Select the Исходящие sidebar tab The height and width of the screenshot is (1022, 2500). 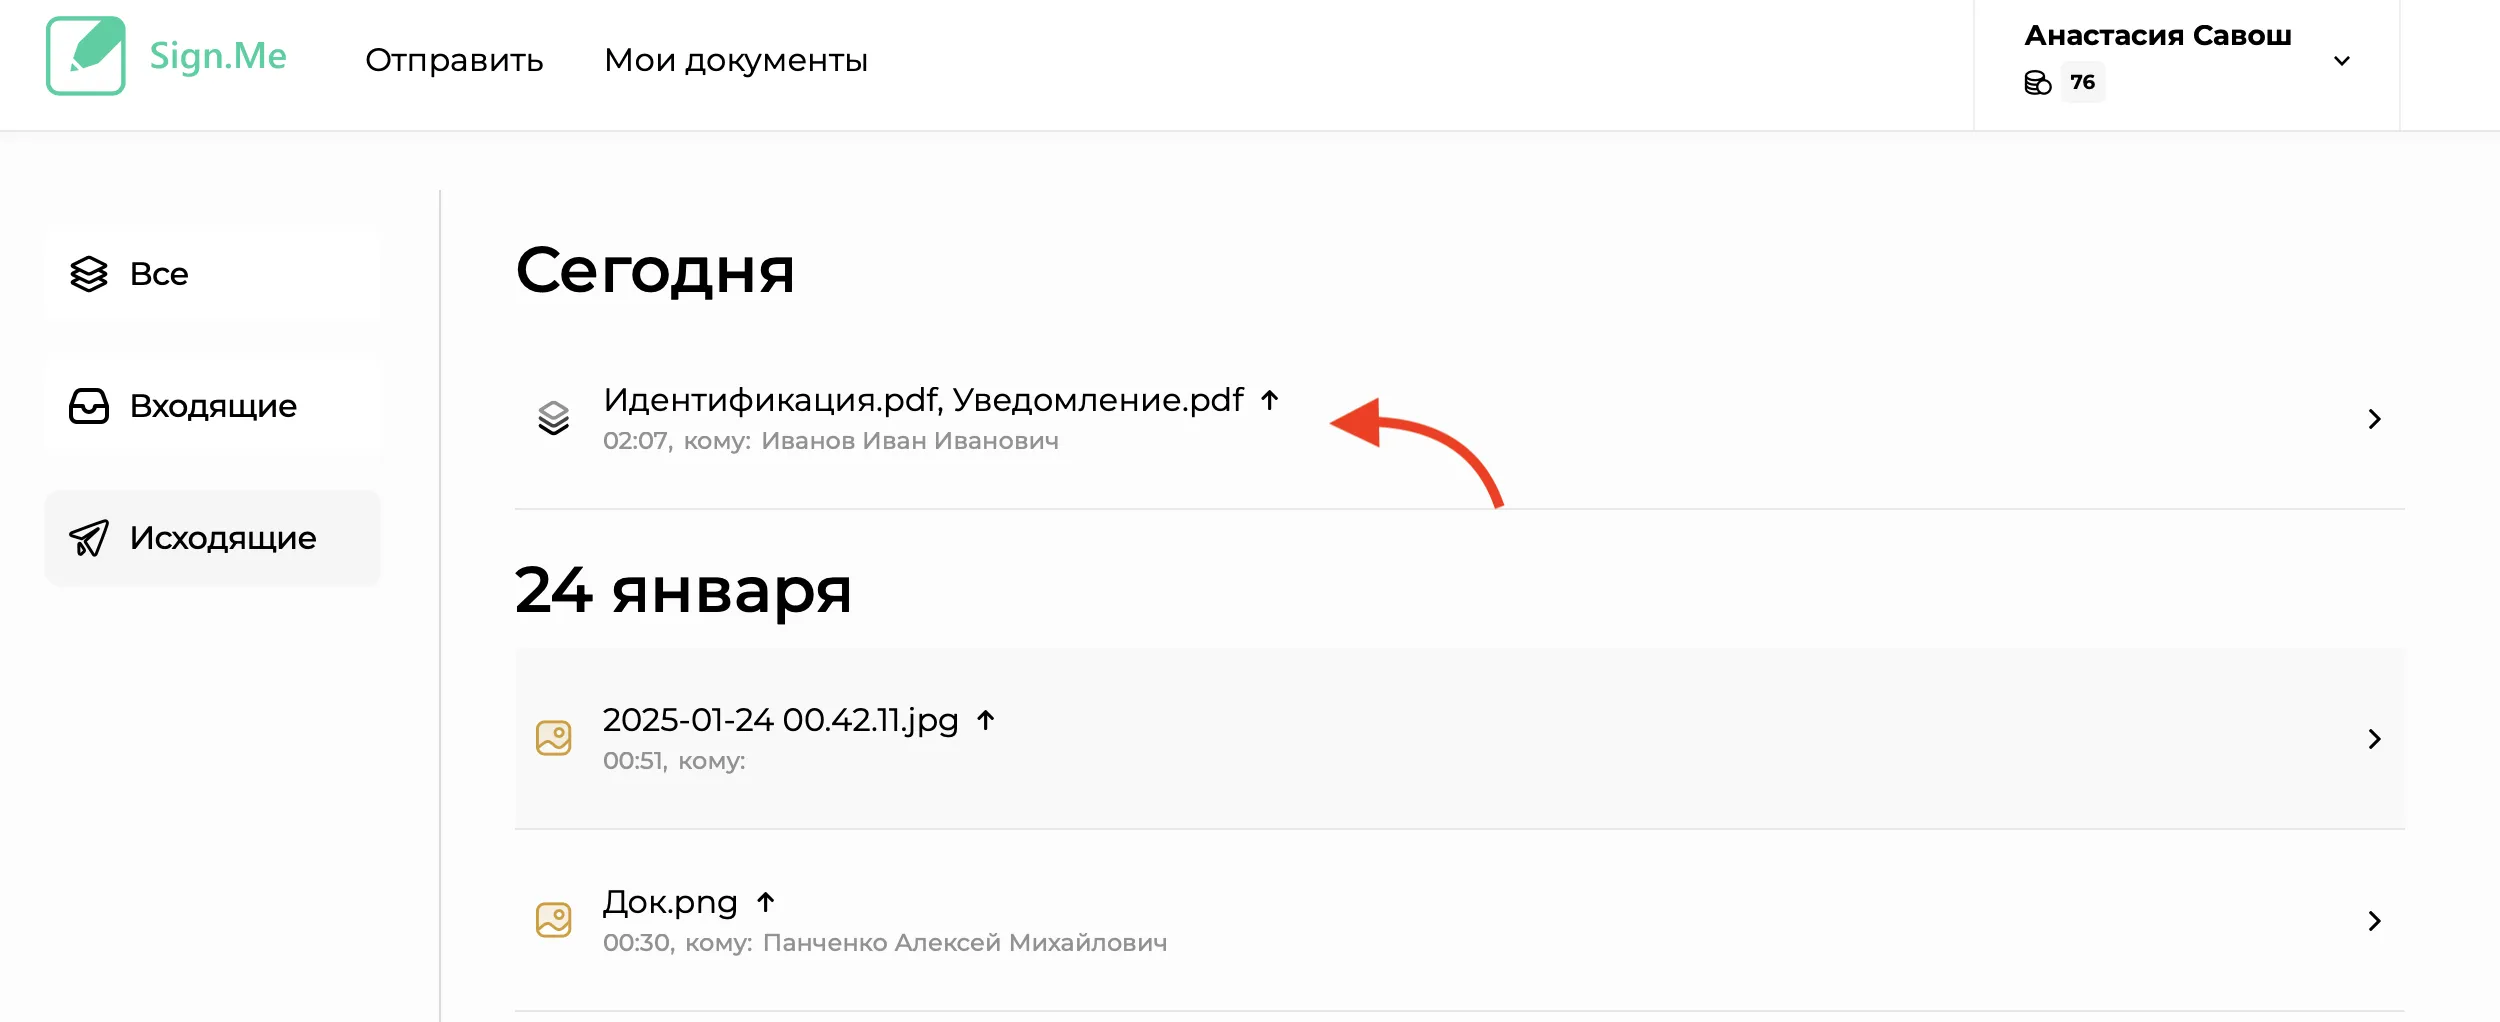213,538
